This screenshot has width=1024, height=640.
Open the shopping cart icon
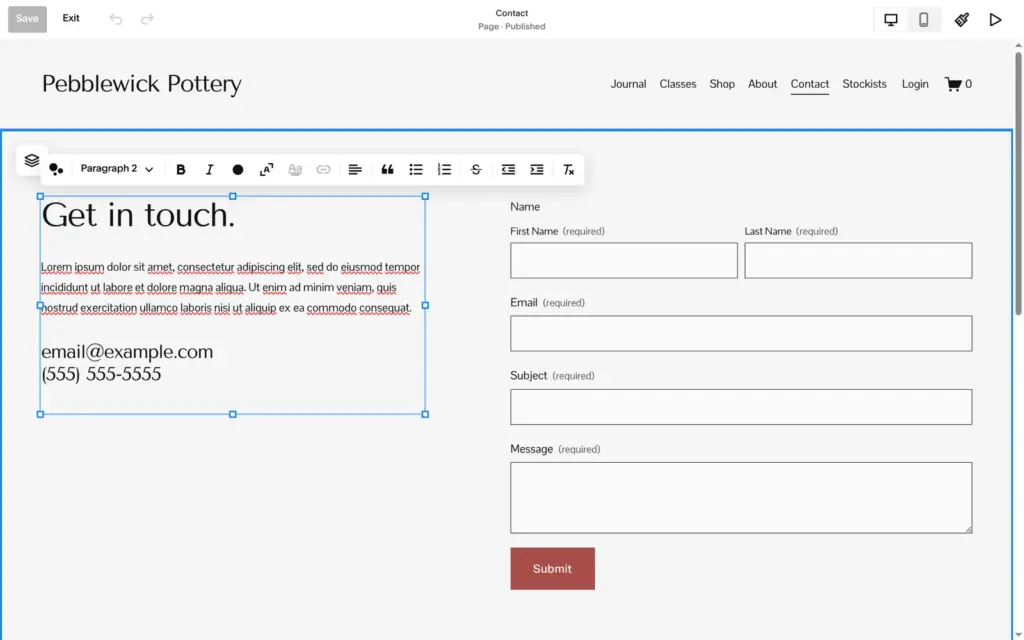click(x=958, y=84)
